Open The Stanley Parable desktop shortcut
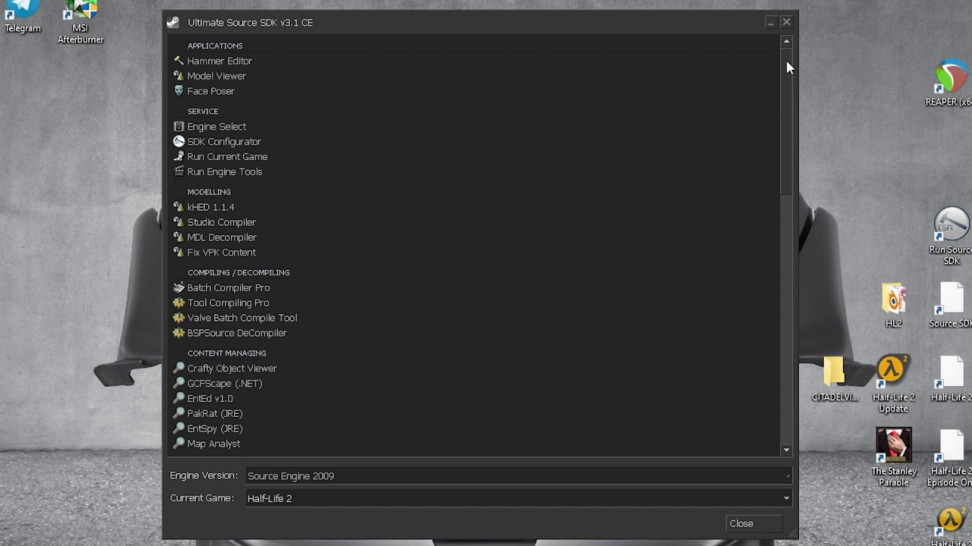 click(893, 456)
